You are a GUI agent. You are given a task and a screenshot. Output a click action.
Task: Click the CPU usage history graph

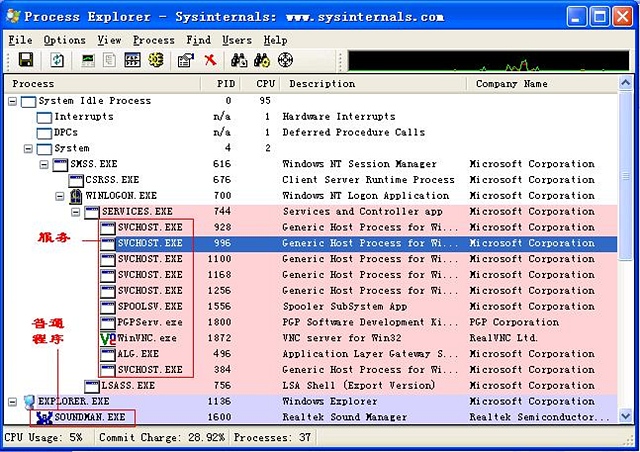[488, 60]
